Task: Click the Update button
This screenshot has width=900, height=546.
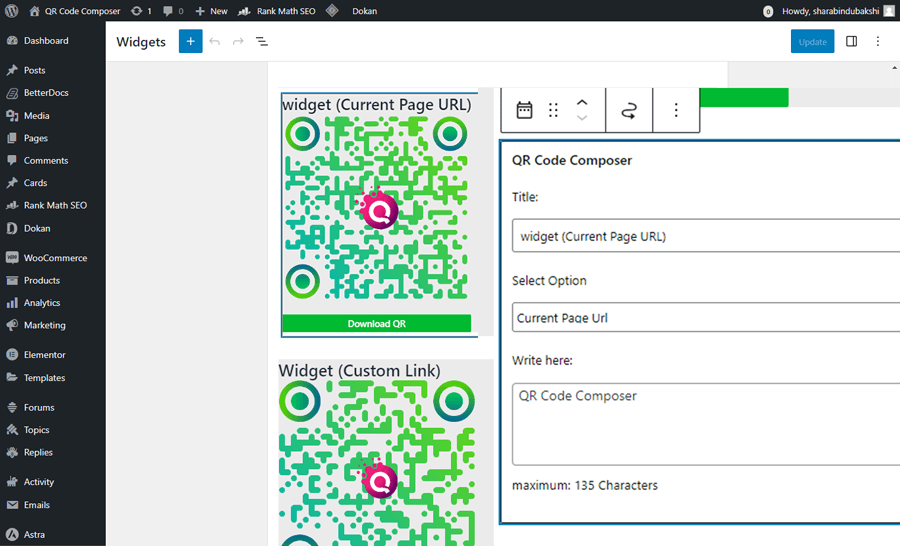Action: [x=812, y=42]
